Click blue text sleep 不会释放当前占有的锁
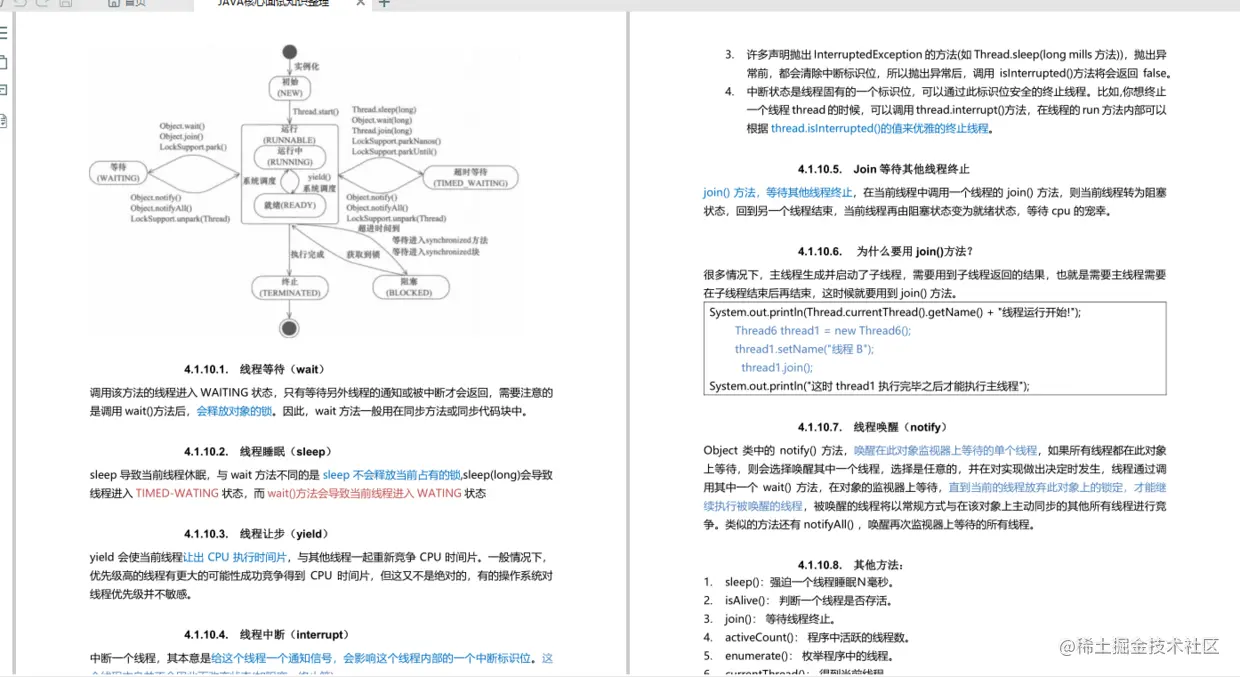 (x=391, y=475)
